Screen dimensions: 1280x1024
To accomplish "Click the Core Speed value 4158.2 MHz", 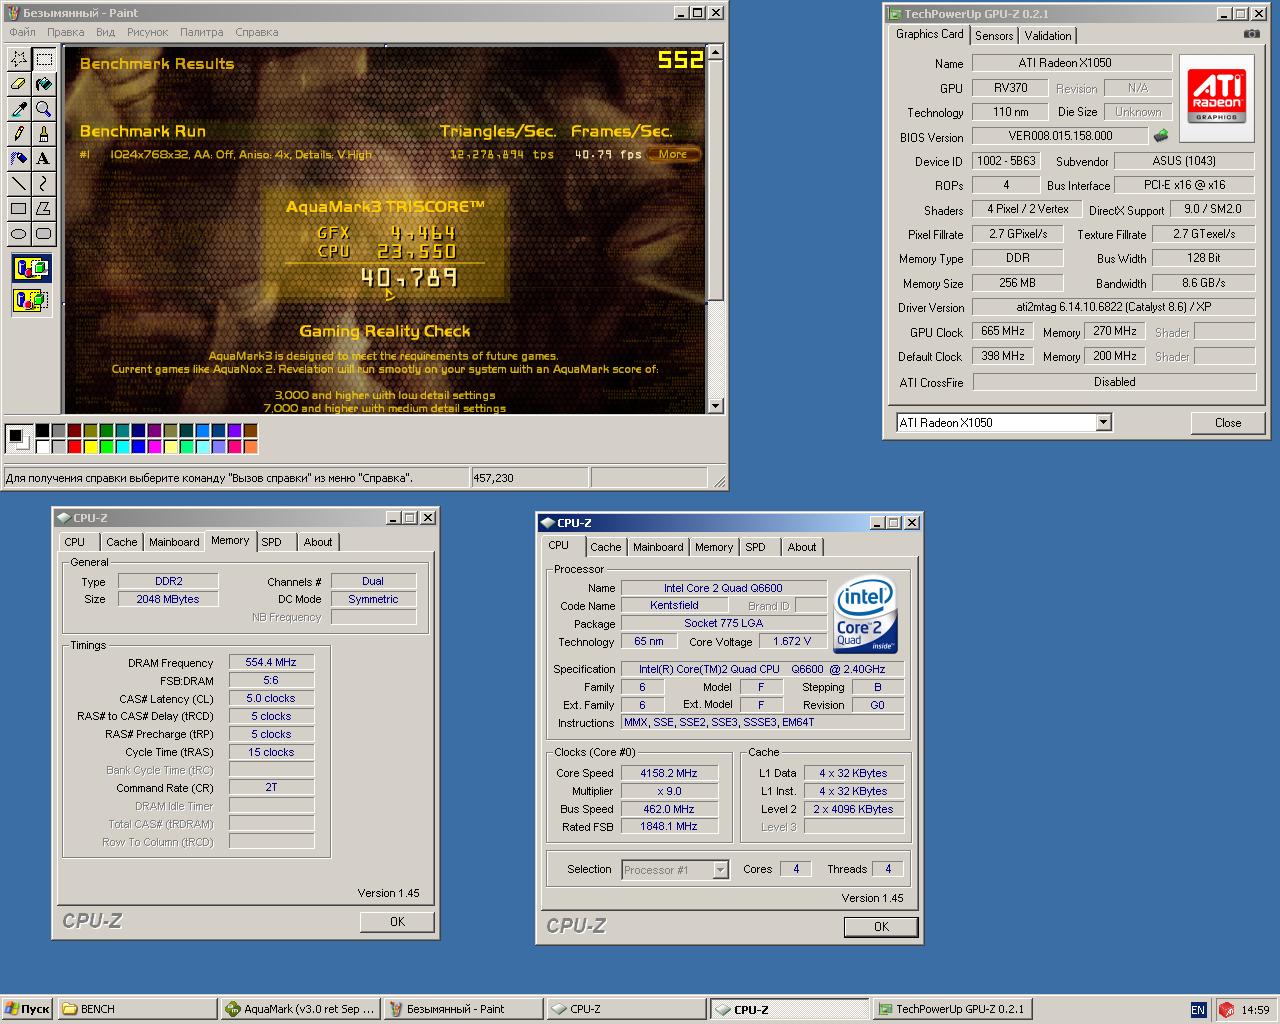I will (669, 773).
